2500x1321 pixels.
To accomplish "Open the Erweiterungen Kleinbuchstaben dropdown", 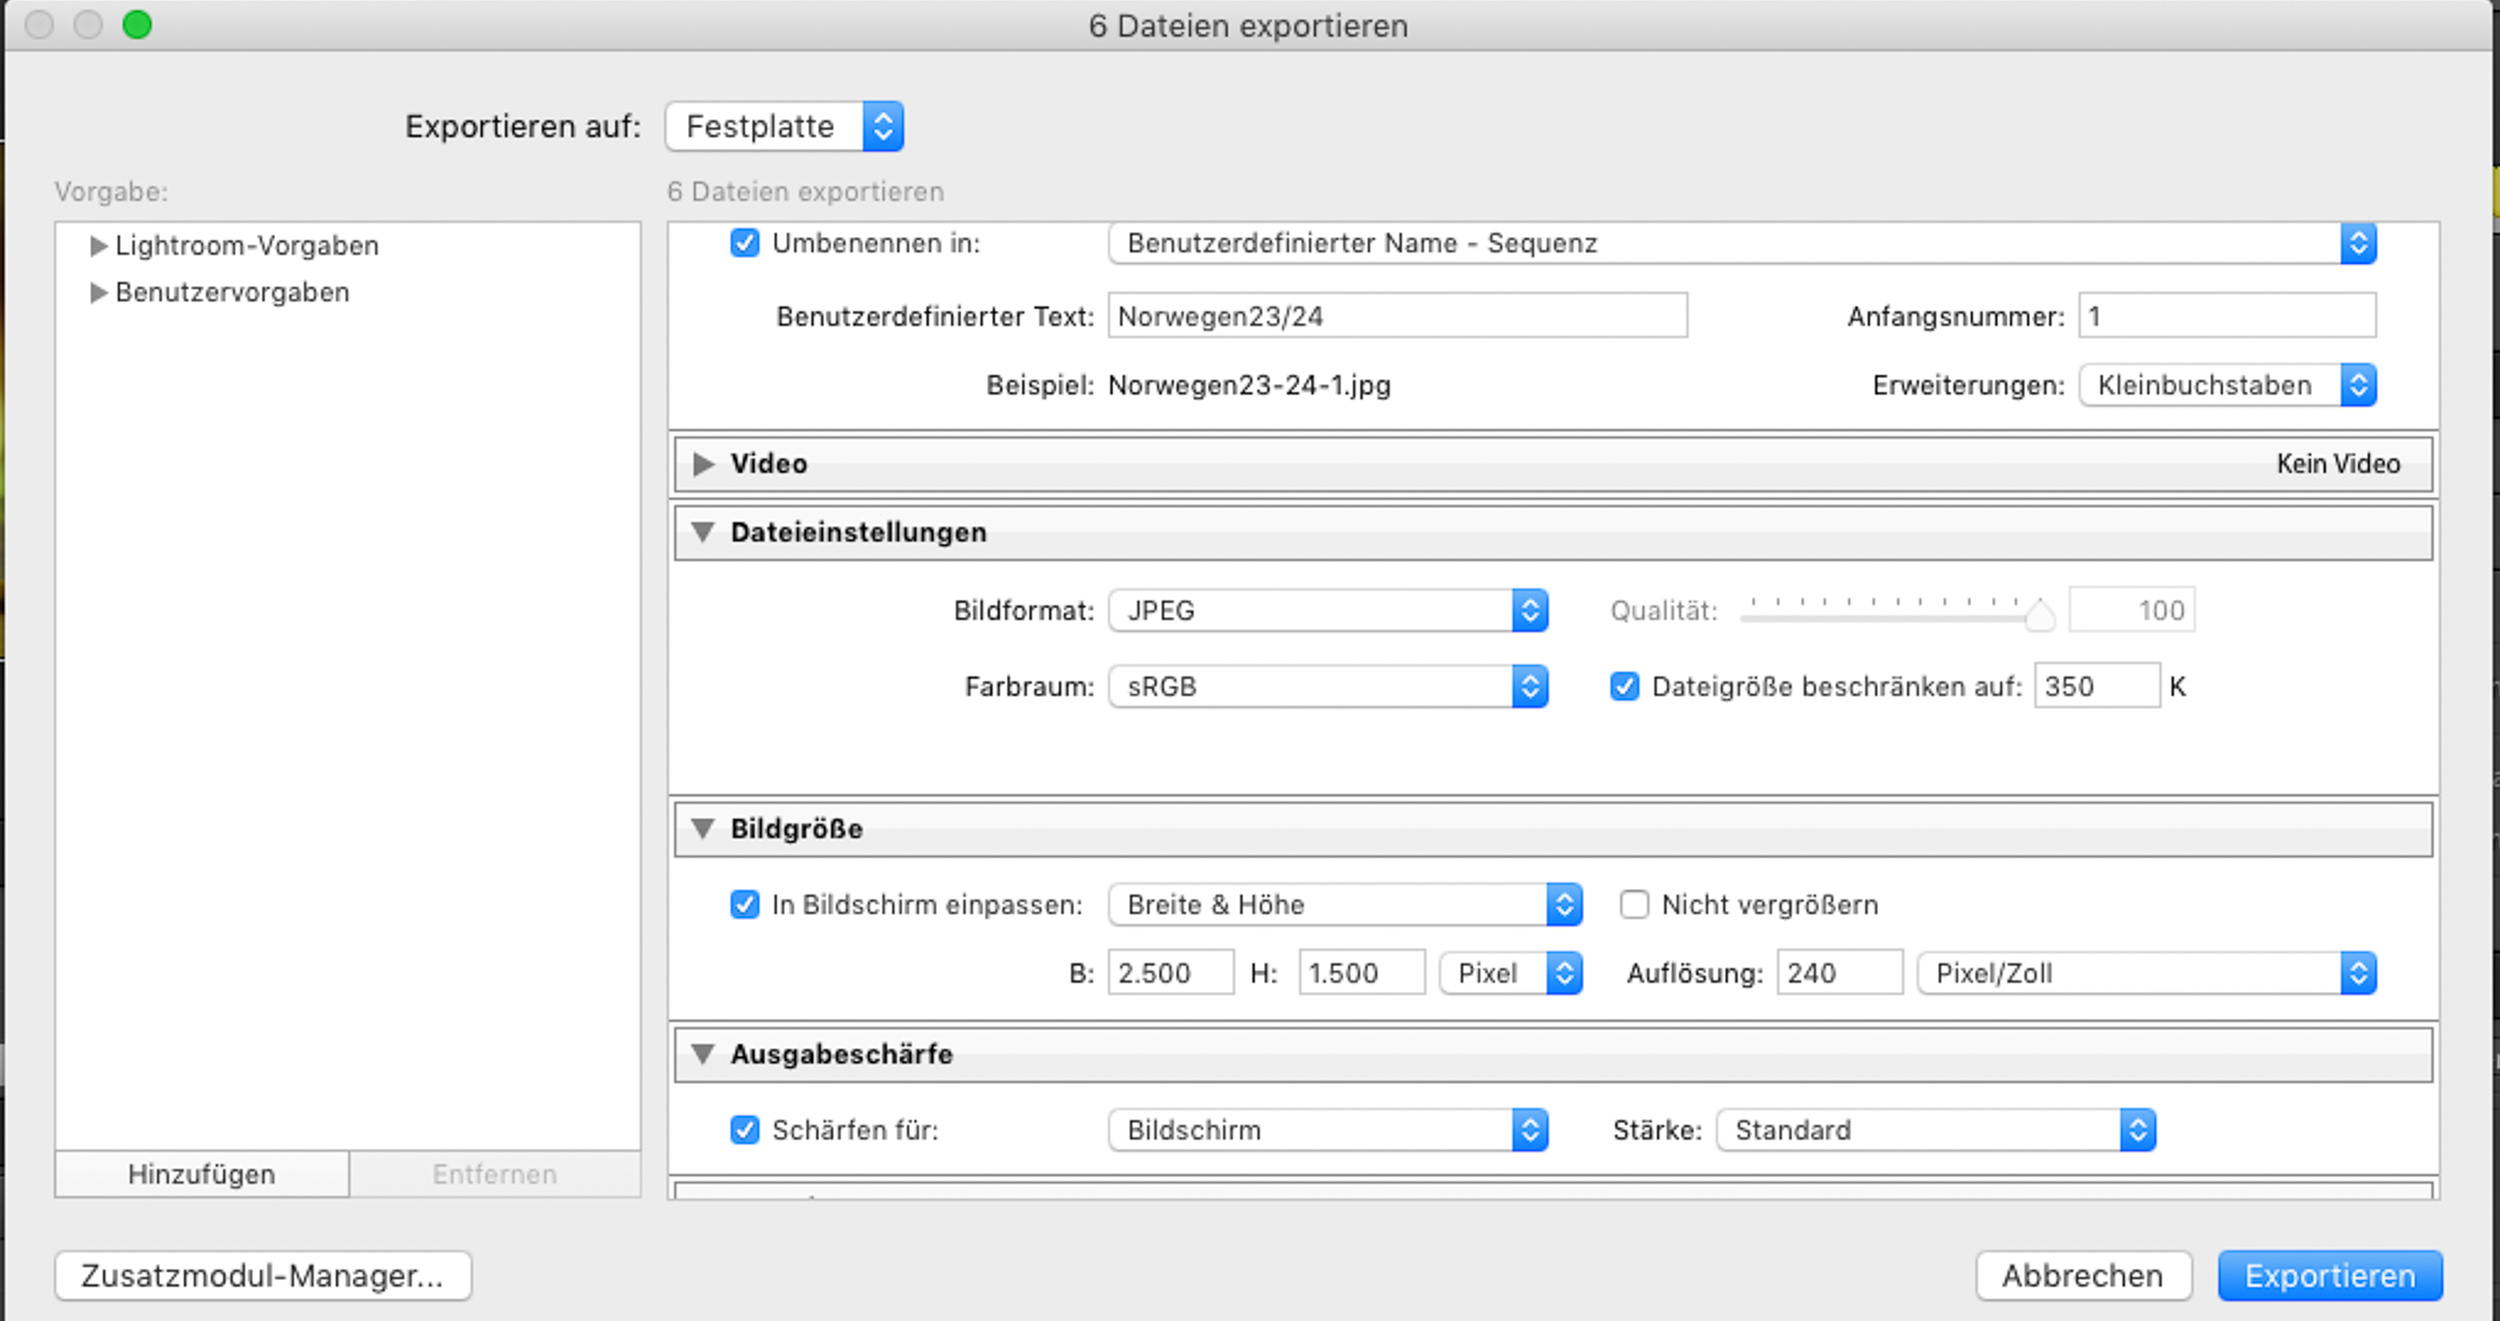I will click(x=2227, y=385).
